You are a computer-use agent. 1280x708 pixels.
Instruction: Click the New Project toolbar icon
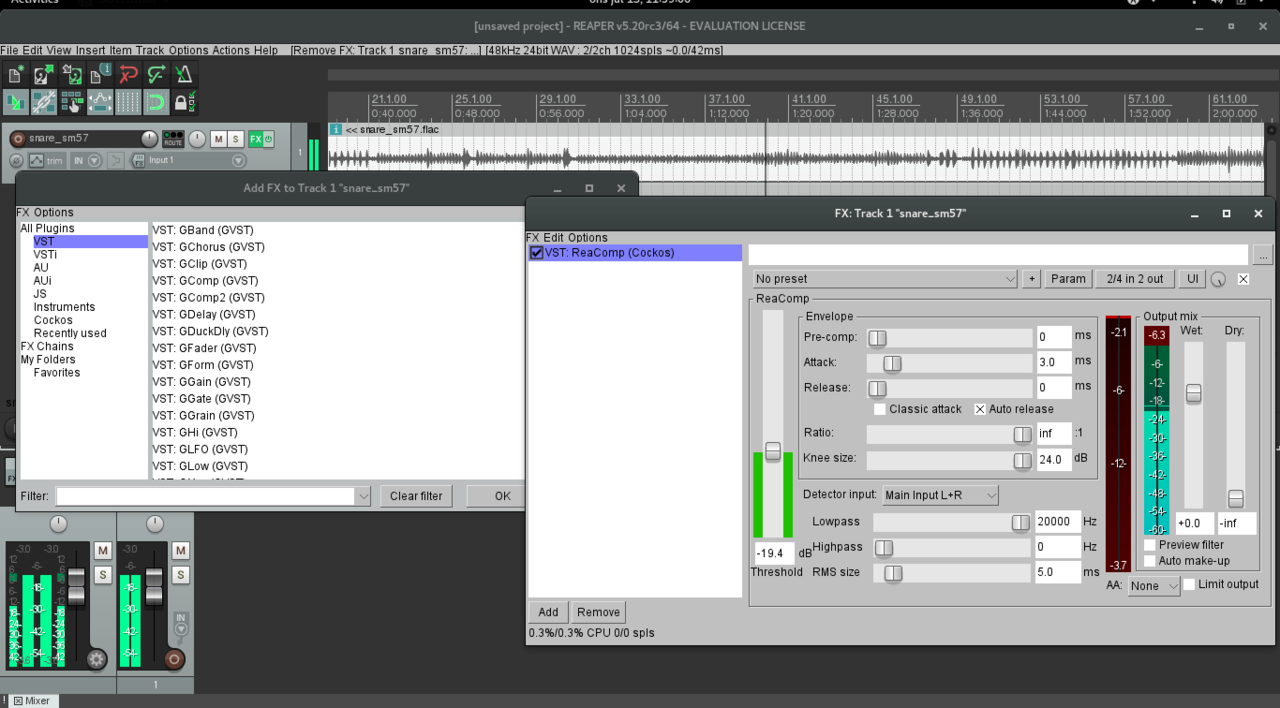(16, 74)
